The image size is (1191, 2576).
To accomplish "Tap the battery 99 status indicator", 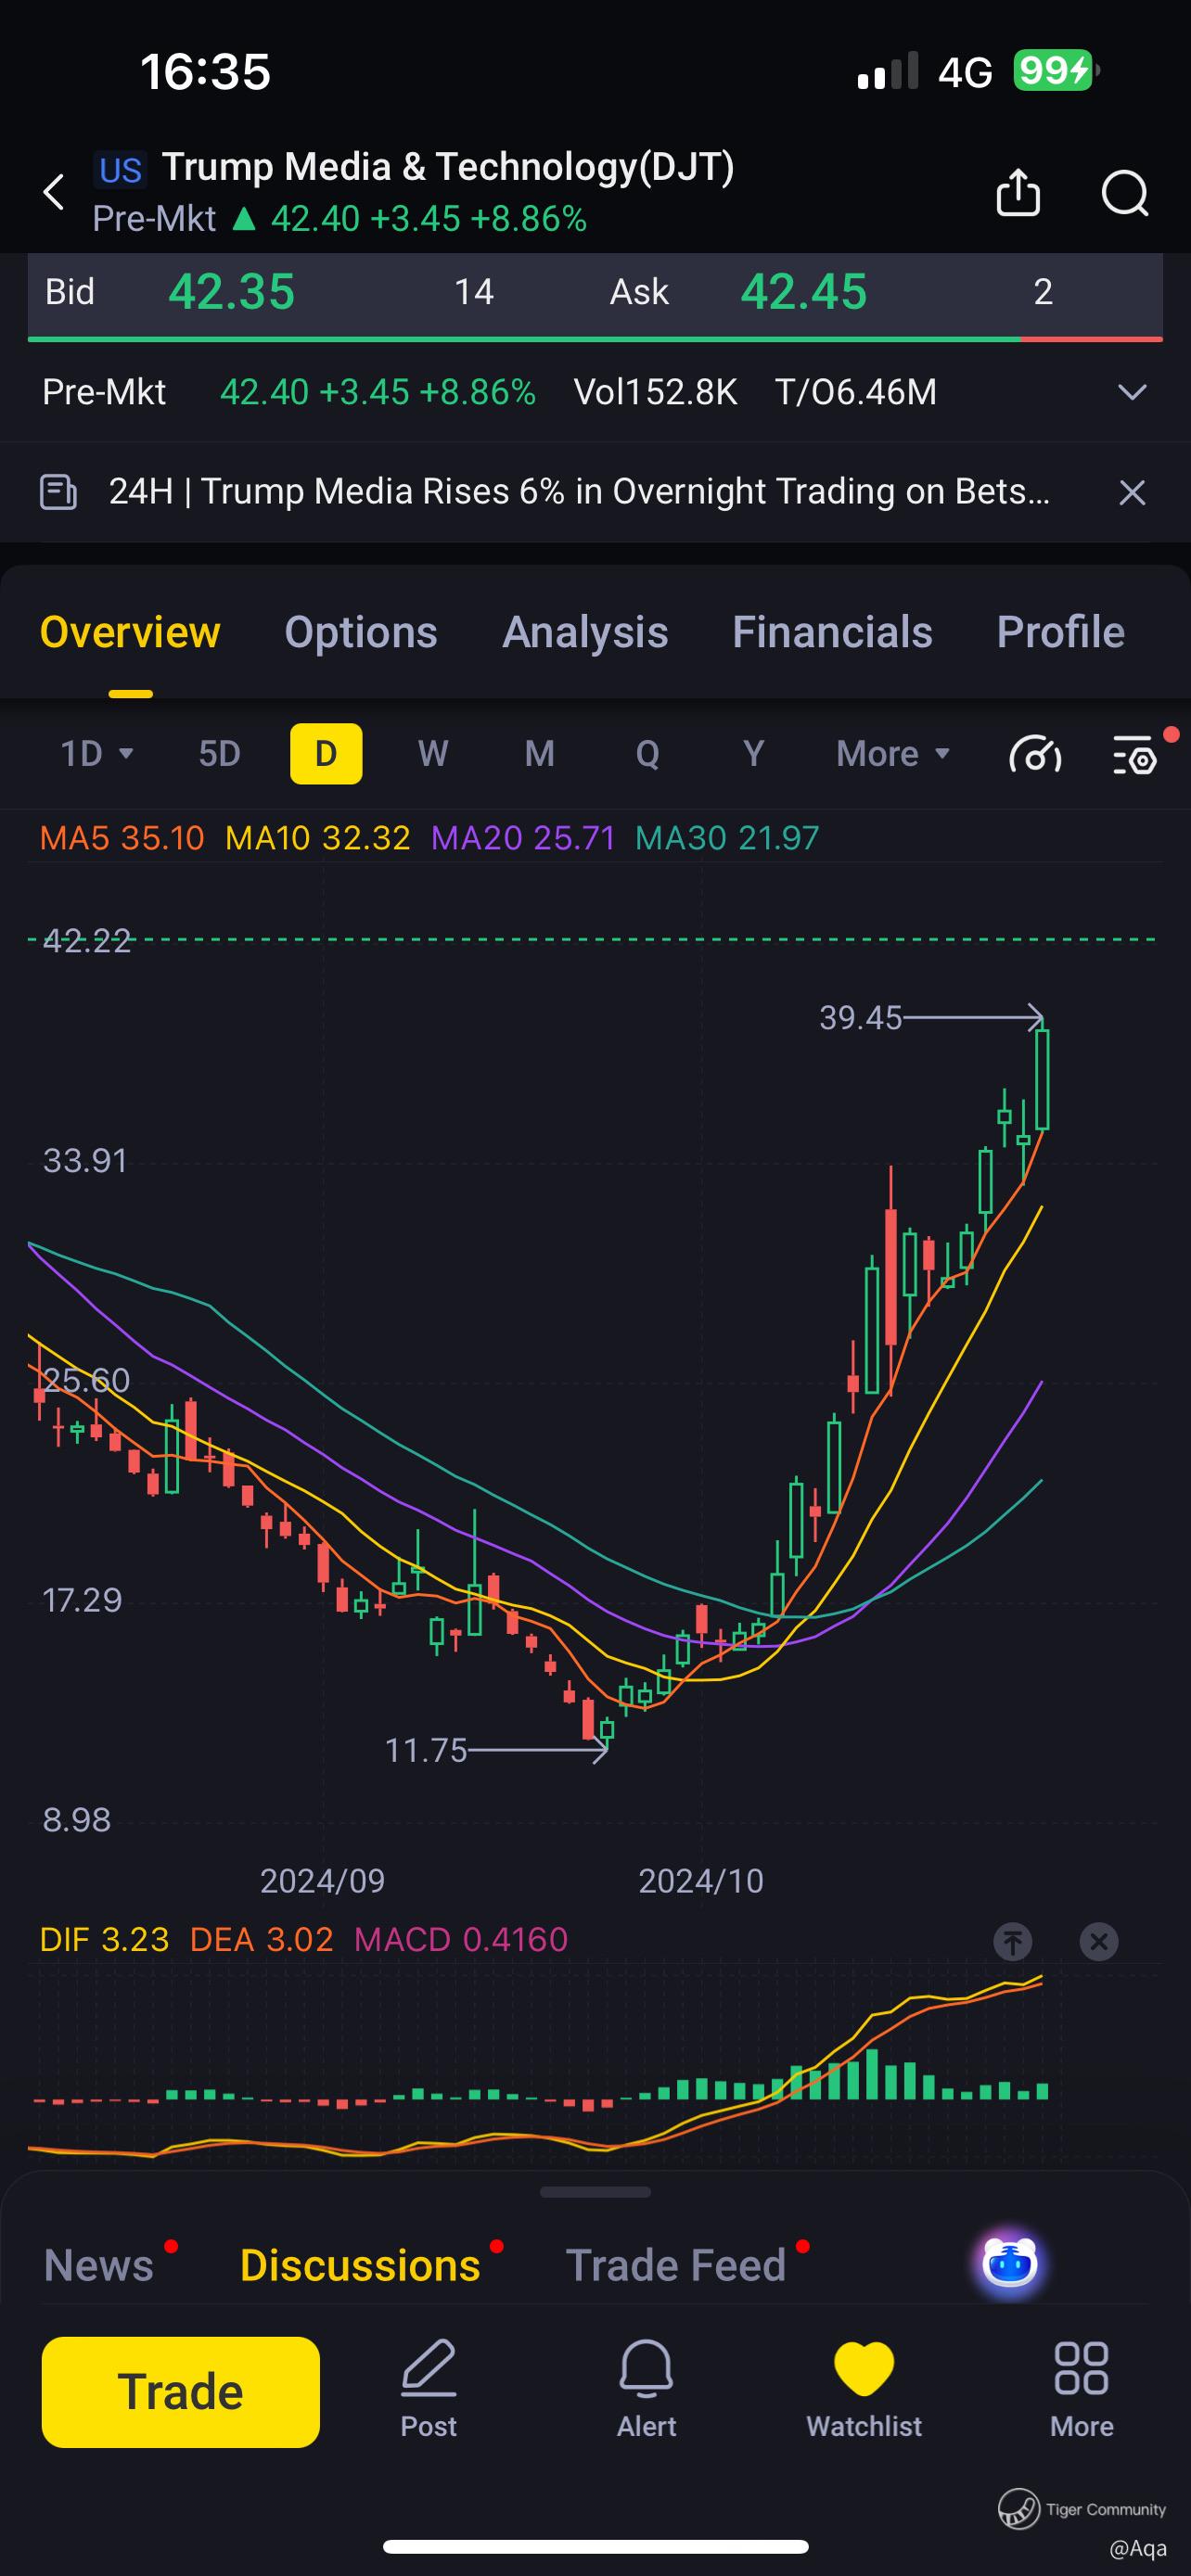I will point(1056,71).
